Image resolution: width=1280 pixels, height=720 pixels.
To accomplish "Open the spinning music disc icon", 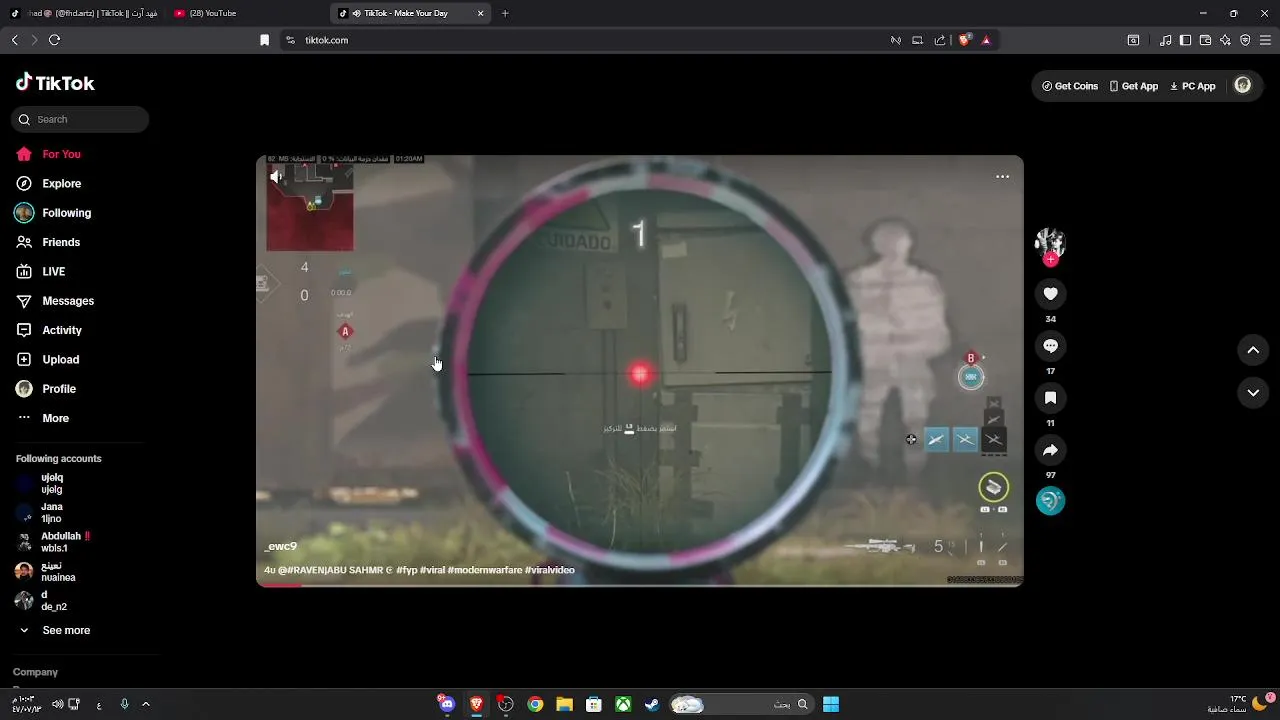I will (x=1050, y=500).
